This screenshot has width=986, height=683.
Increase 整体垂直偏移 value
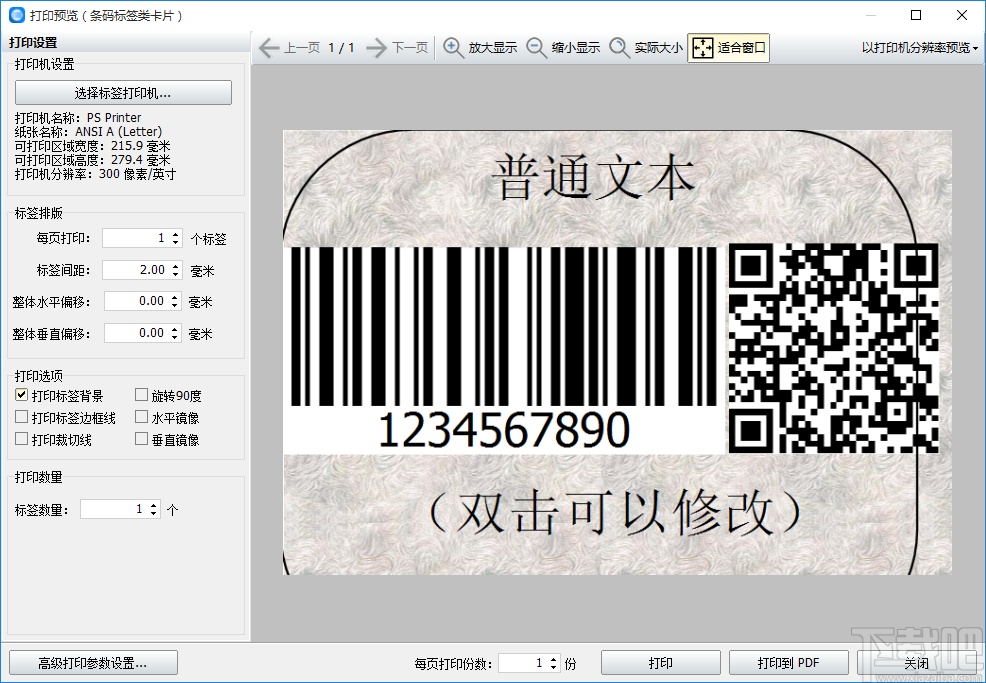pos(175,328)
